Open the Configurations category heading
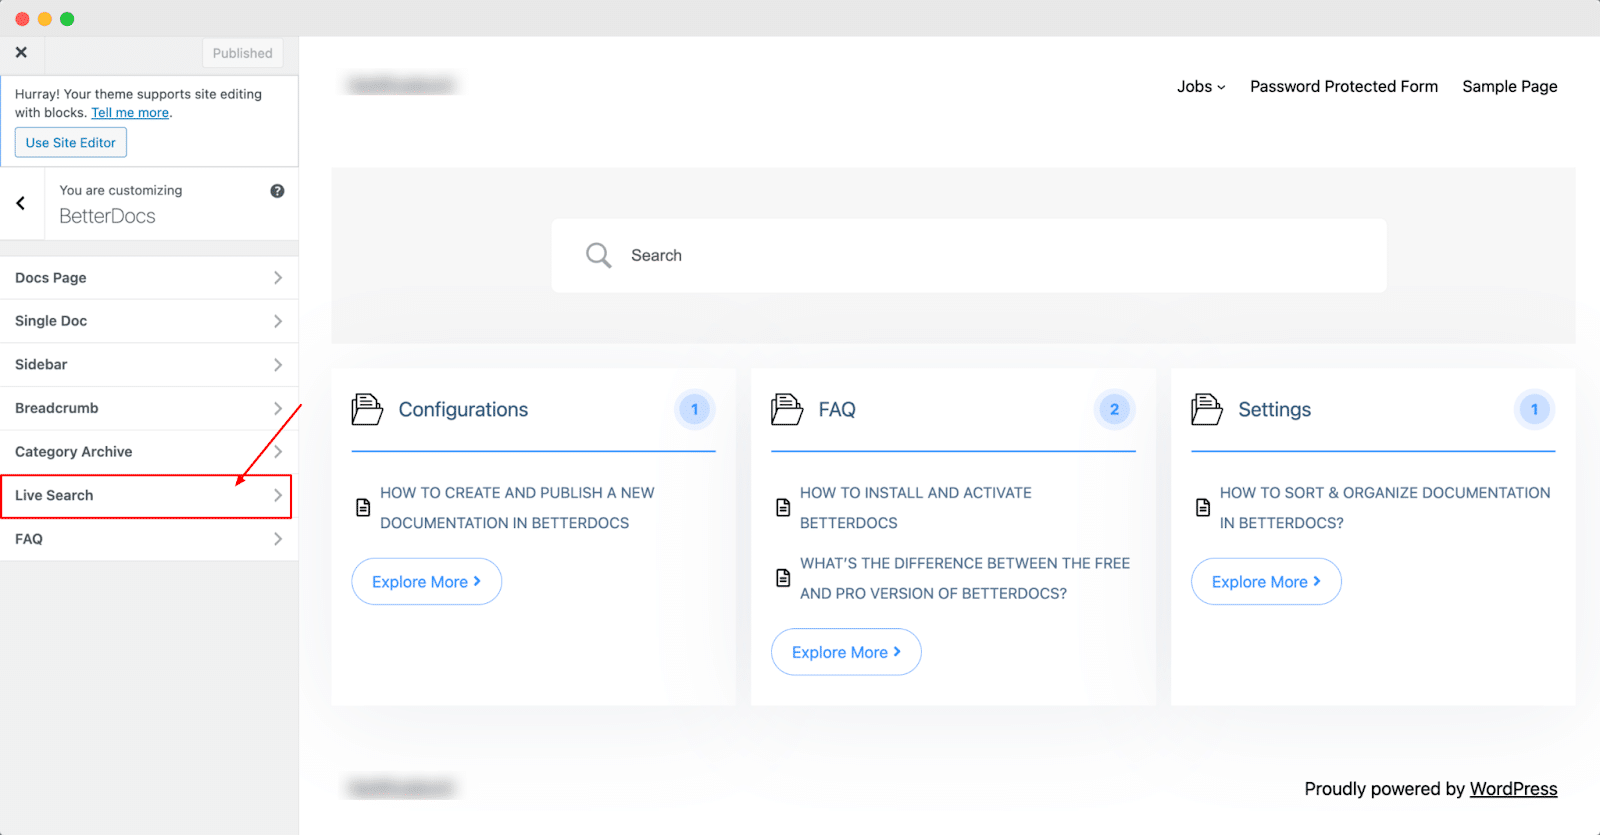The image size is (1600, 835). coord(463,410)
